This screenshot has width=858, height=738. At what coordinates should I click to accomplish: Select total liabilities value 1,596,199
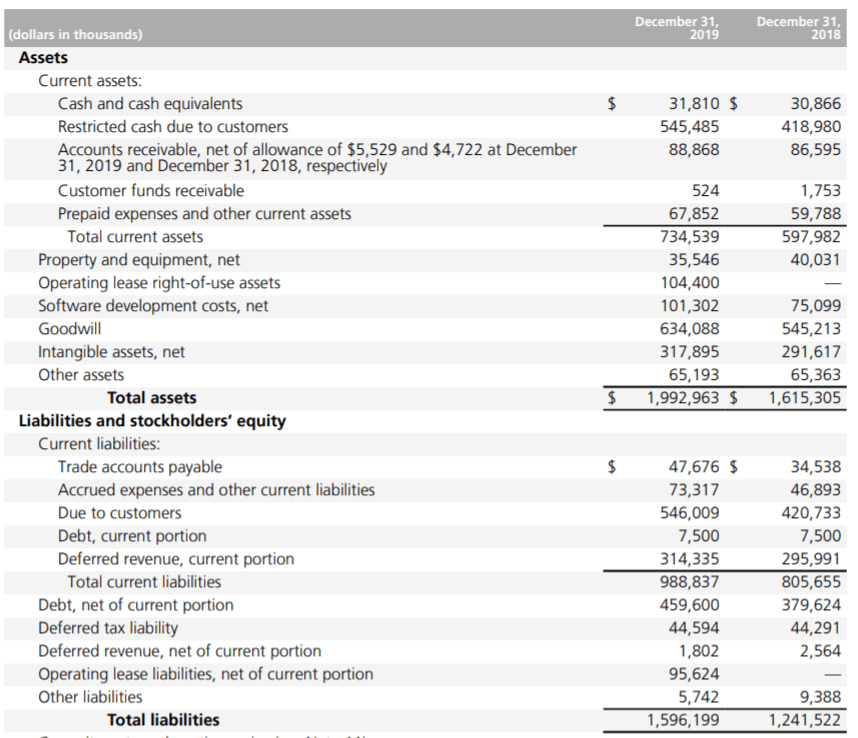683,720
